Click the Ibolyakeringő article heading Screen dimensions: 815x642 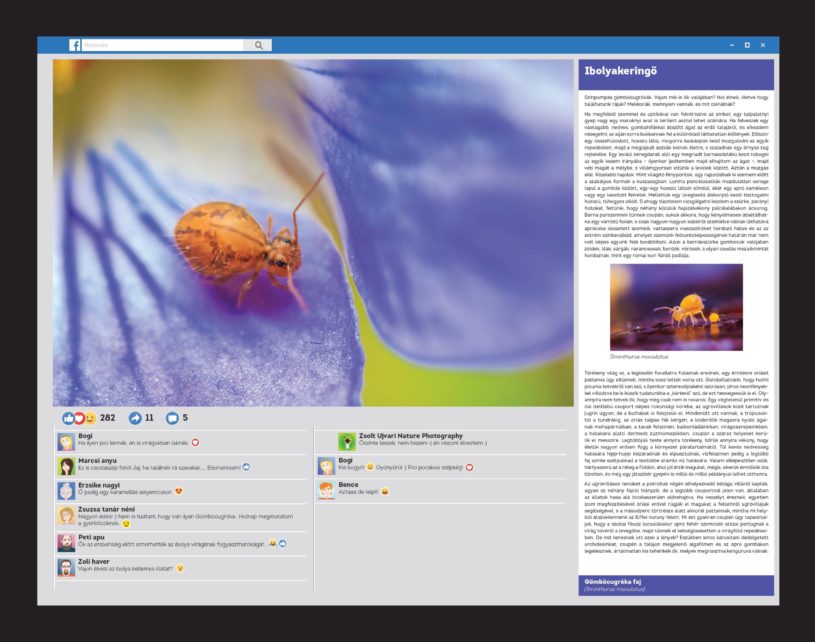(x=618, y=71)
